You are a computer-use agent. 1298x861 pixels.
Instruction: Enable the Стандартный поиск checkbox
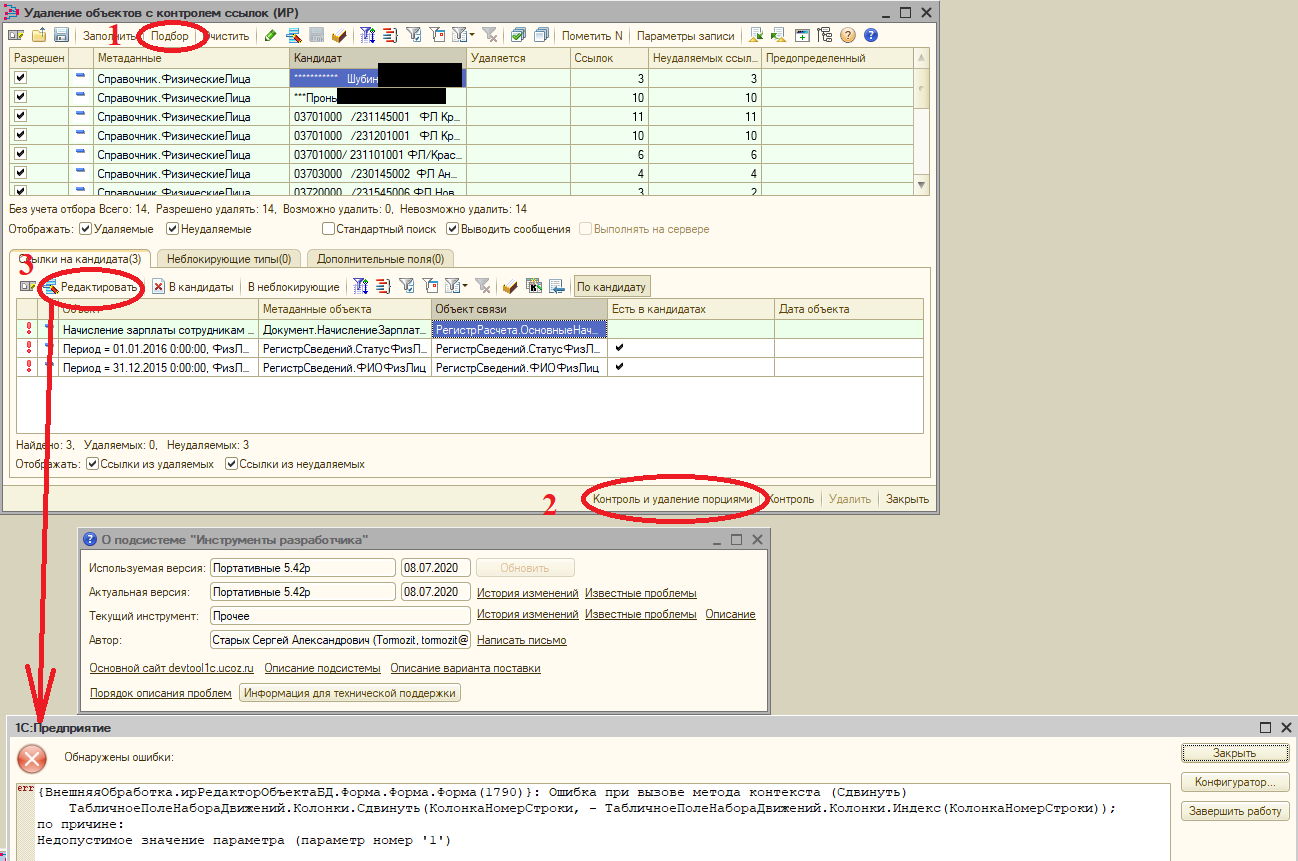(x=327, y=229)
